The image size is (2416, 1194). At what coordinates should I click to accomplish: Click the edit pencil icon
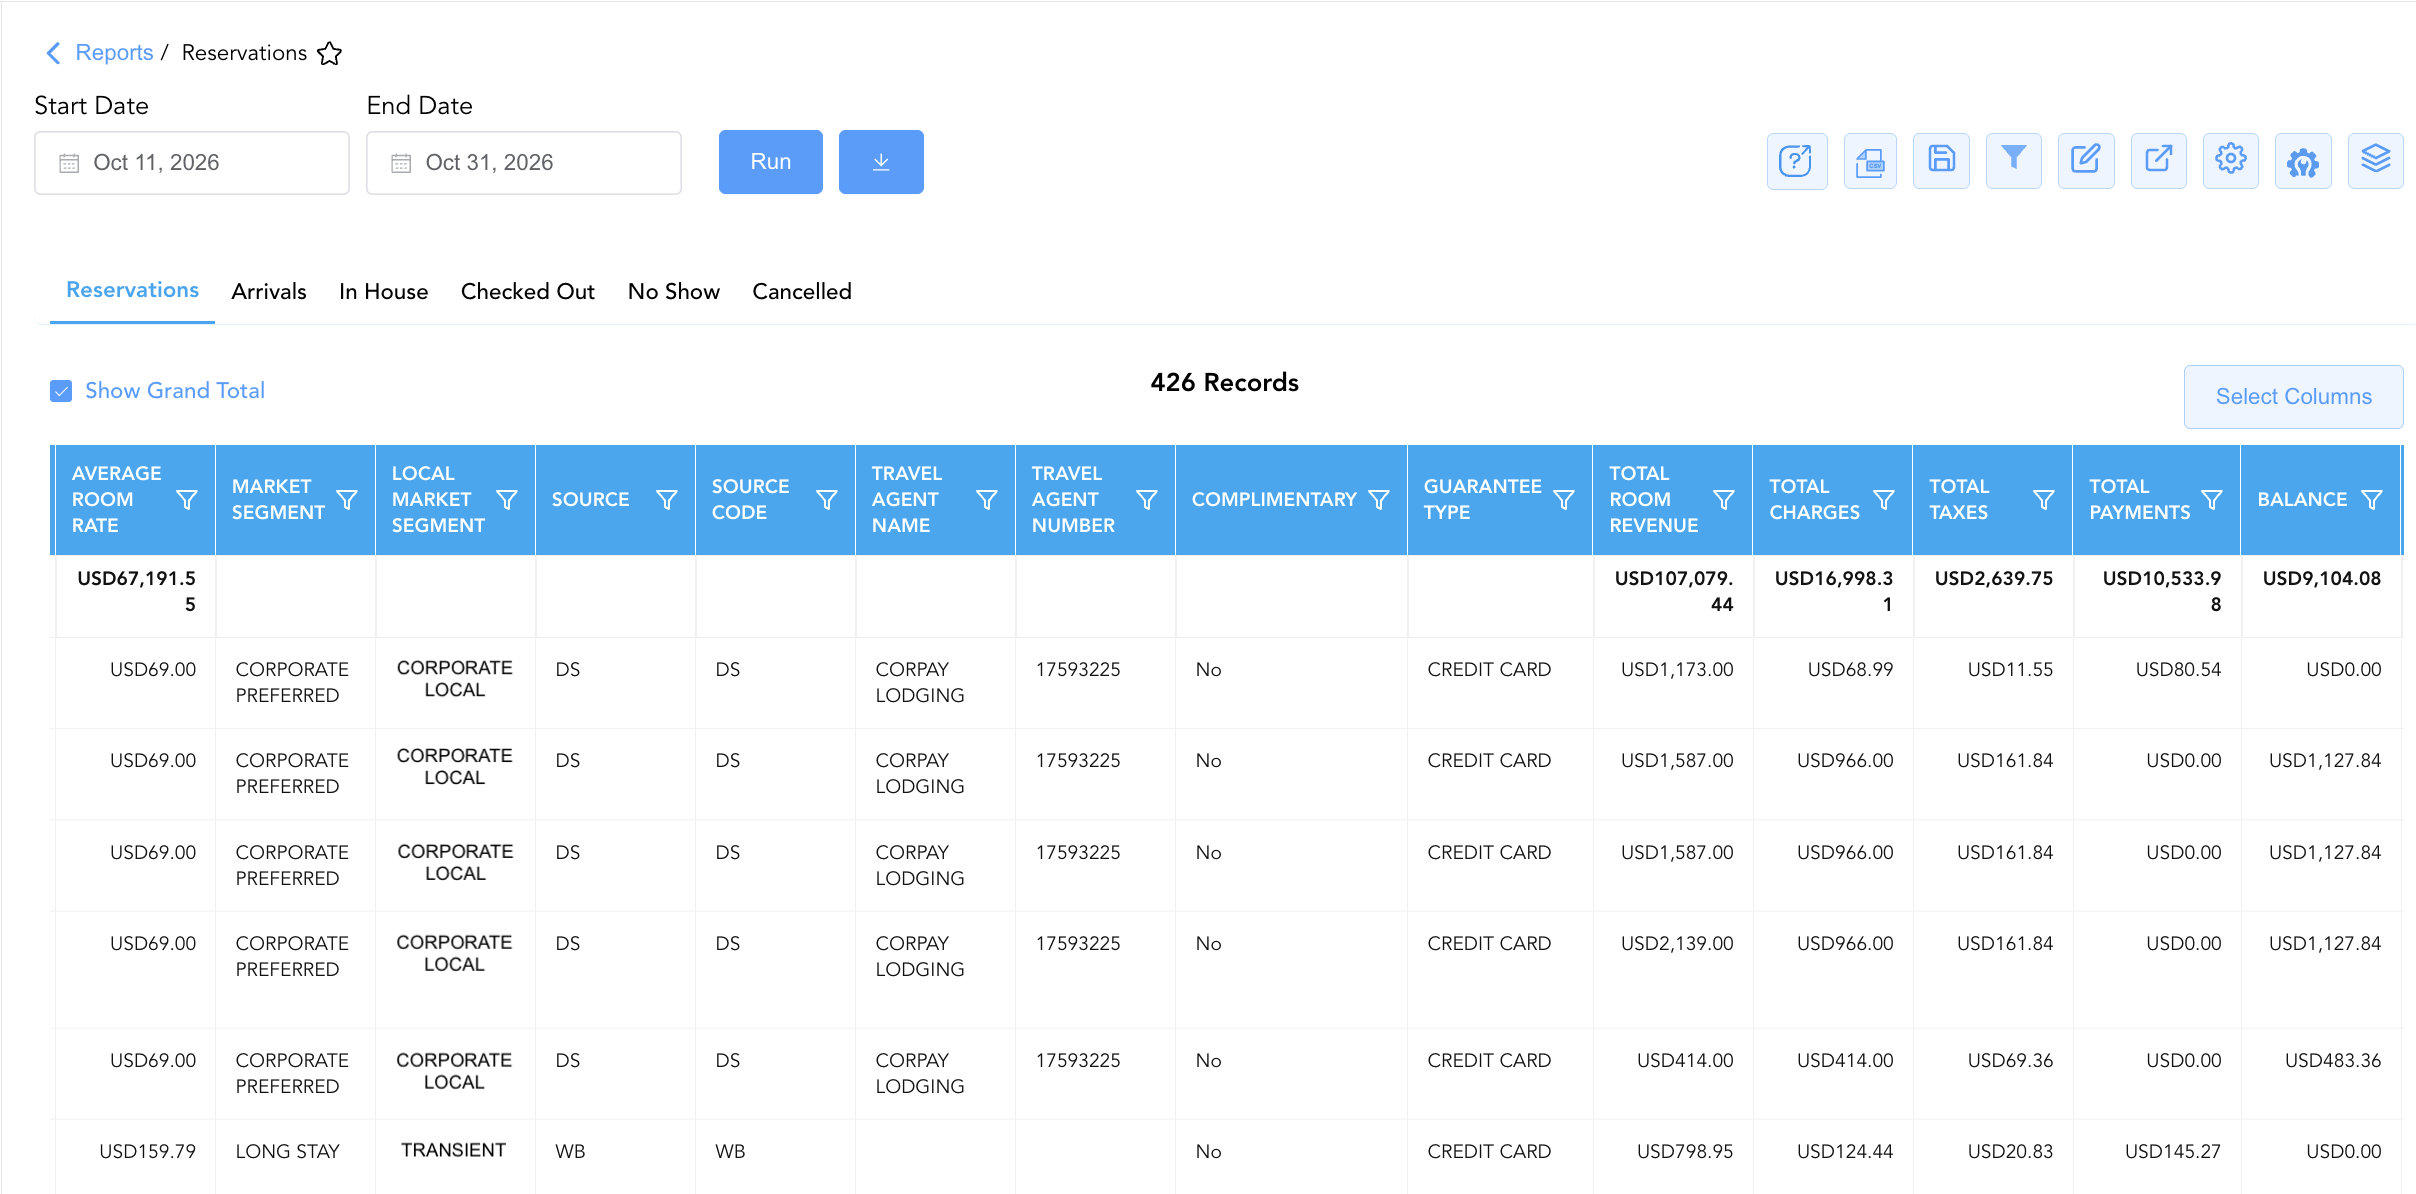point(2086,161)
